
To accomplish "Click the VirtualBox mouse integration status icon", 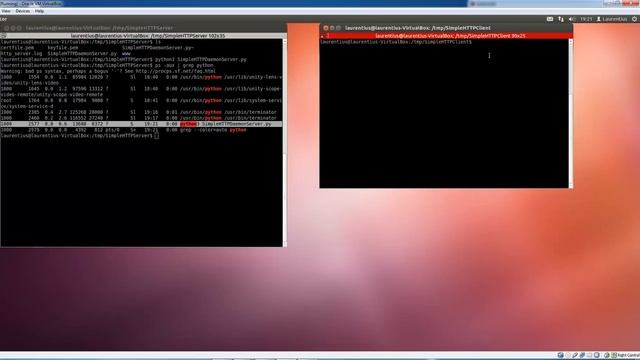I will click(607, 355).
